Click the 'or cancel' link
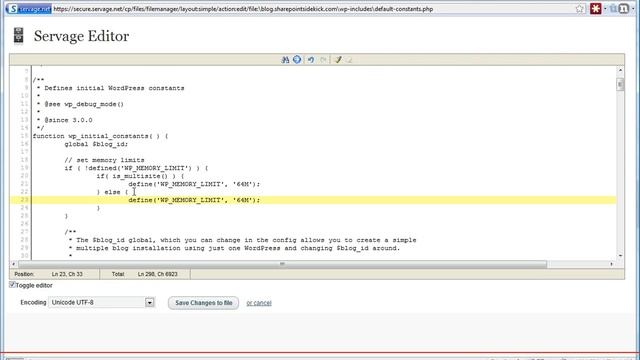This screenshot has height=360, width=640. [x=259, y=303]
